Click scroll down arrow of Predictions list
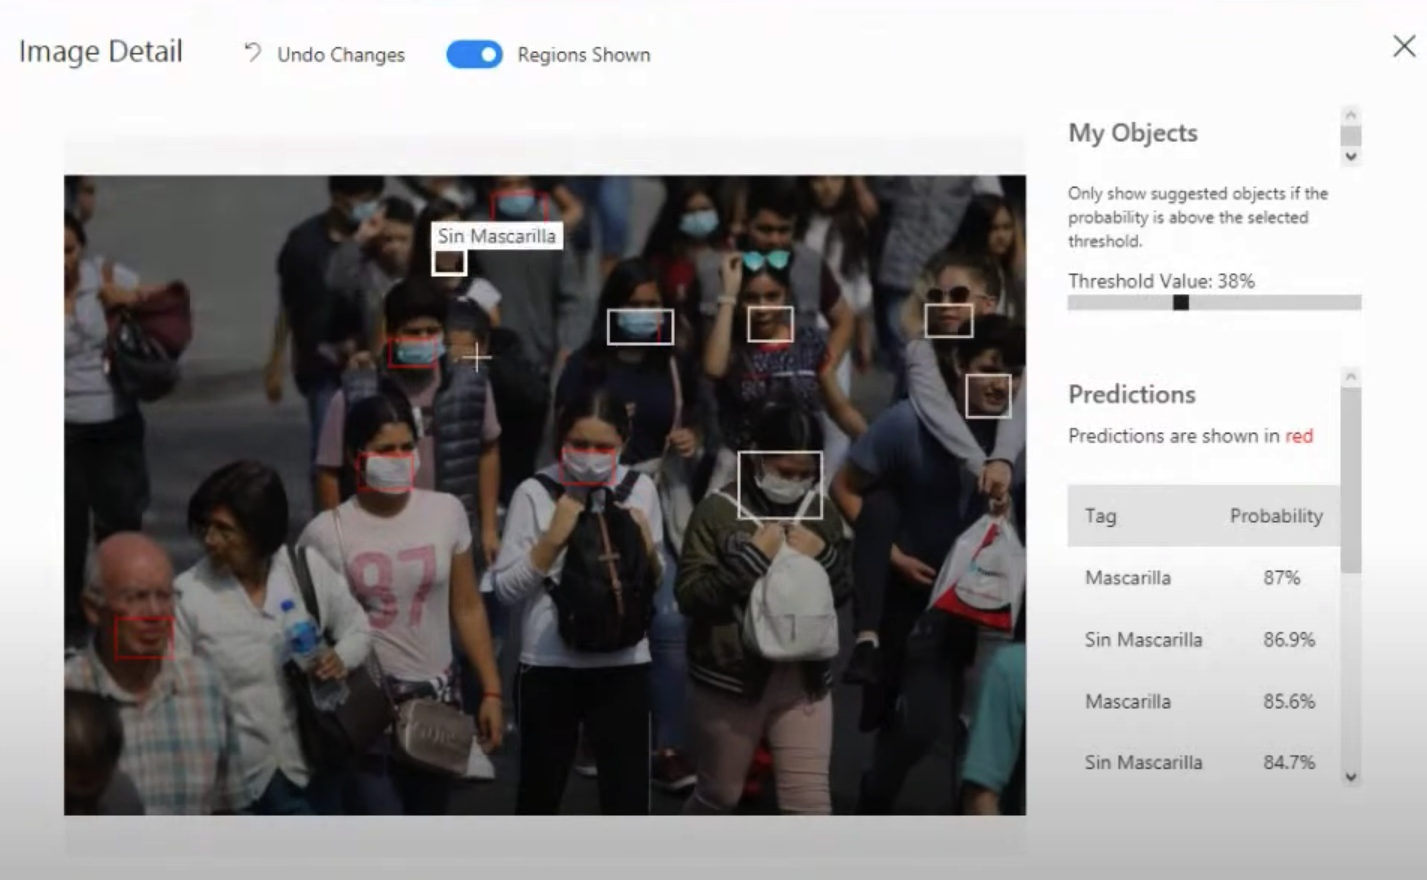This screenshot has width=1427, height=880. tap(1351, 777)
